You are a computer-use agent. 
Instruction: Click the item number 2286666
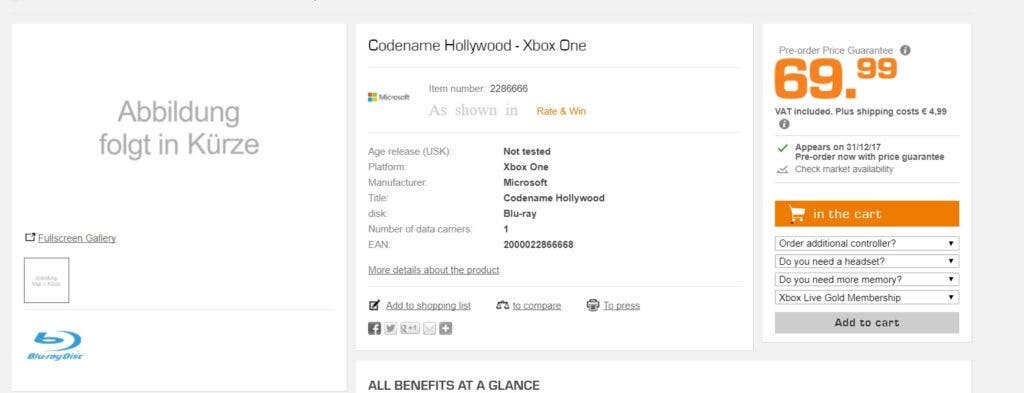pos(509,88)
